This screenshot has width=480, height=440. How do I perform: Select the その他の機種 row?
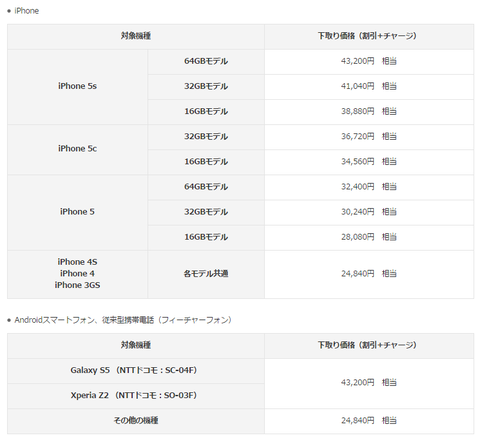[x=136, y=421]
